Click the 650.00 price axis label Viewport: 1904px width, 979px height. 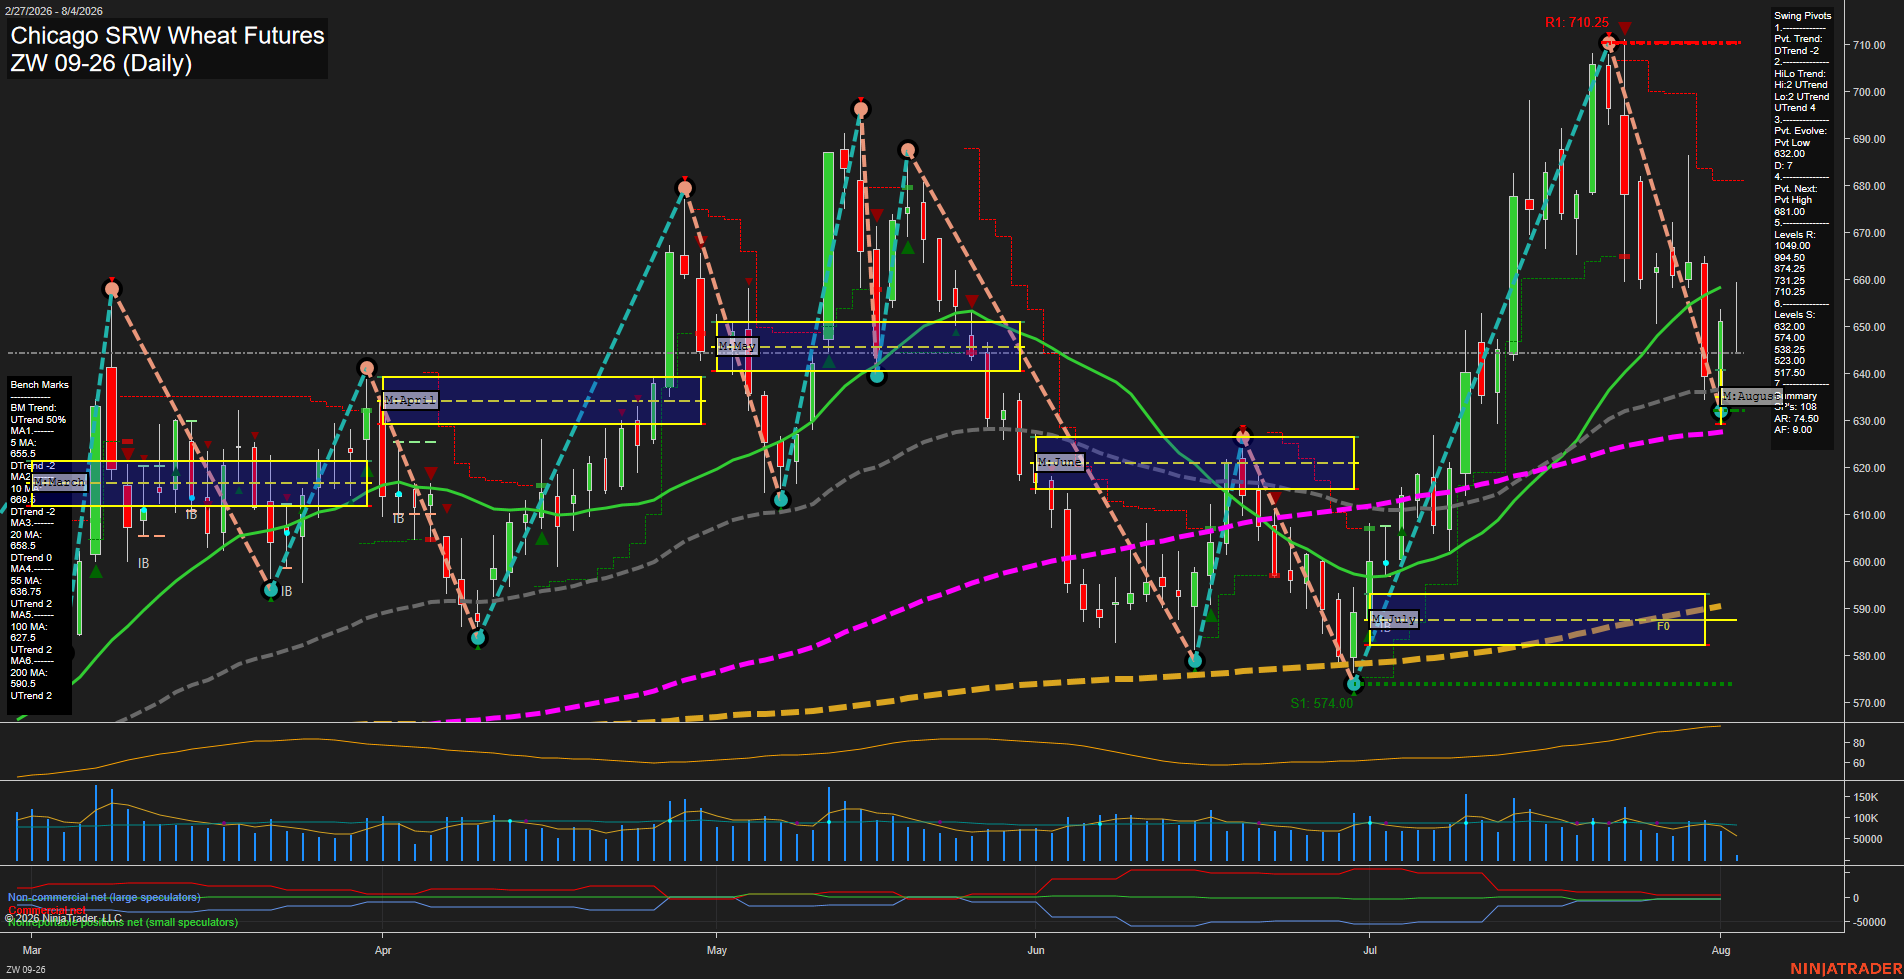click(1869, 327)
